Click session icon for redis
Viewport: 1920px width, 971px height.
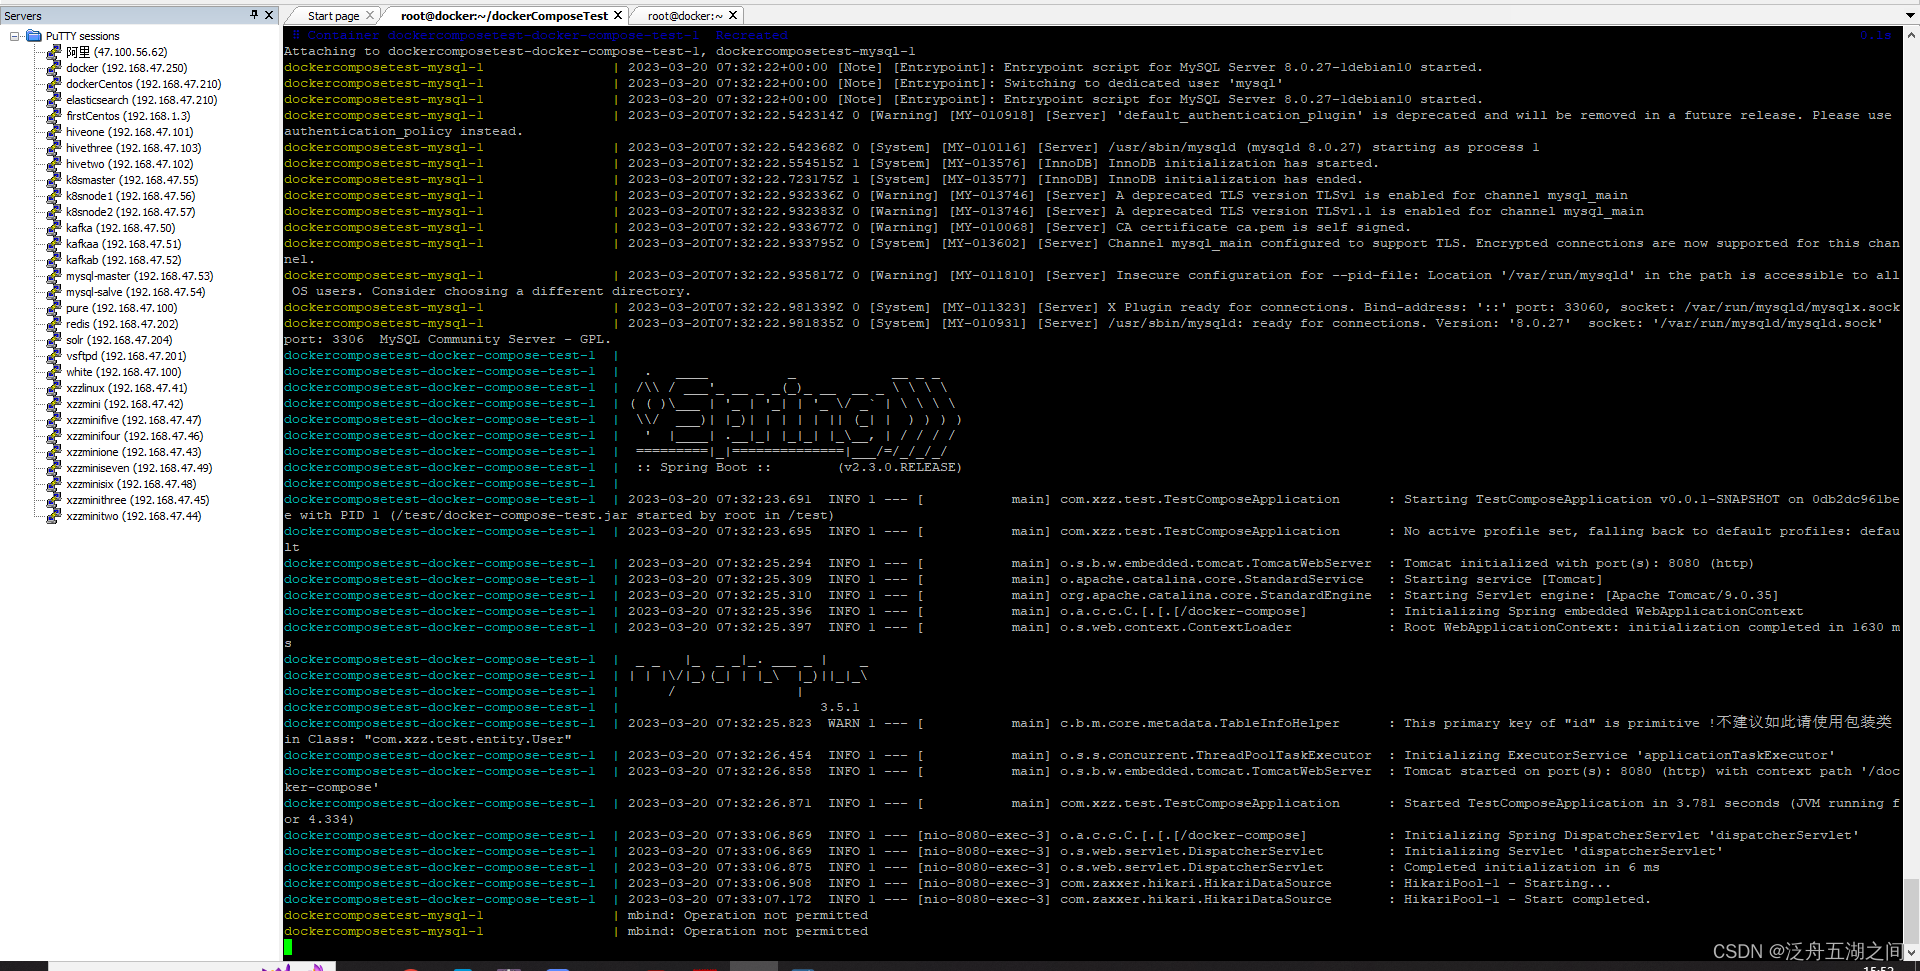[54, 324]
